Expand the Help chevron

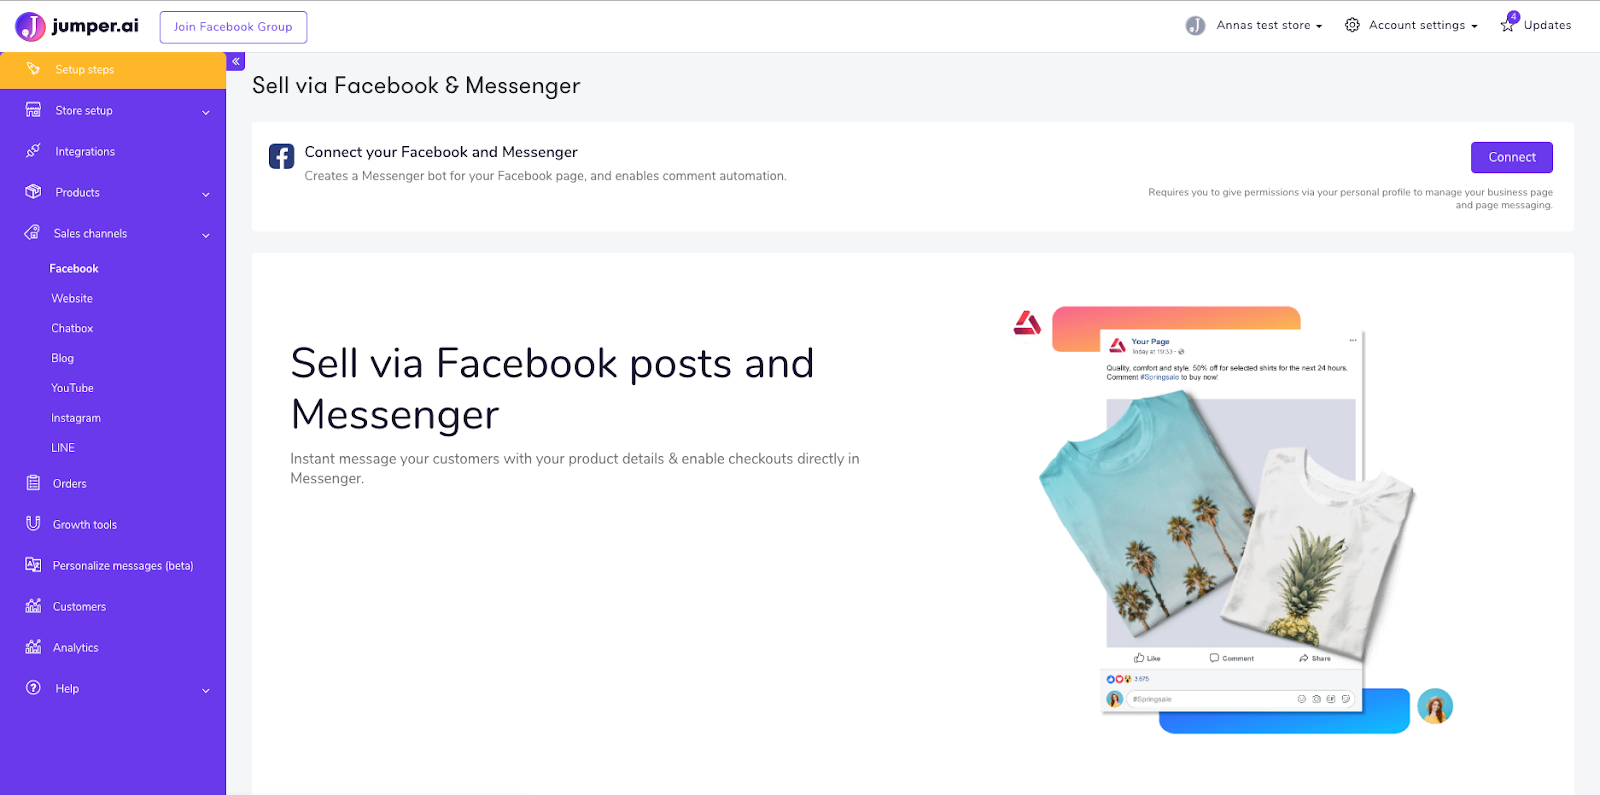206,690
